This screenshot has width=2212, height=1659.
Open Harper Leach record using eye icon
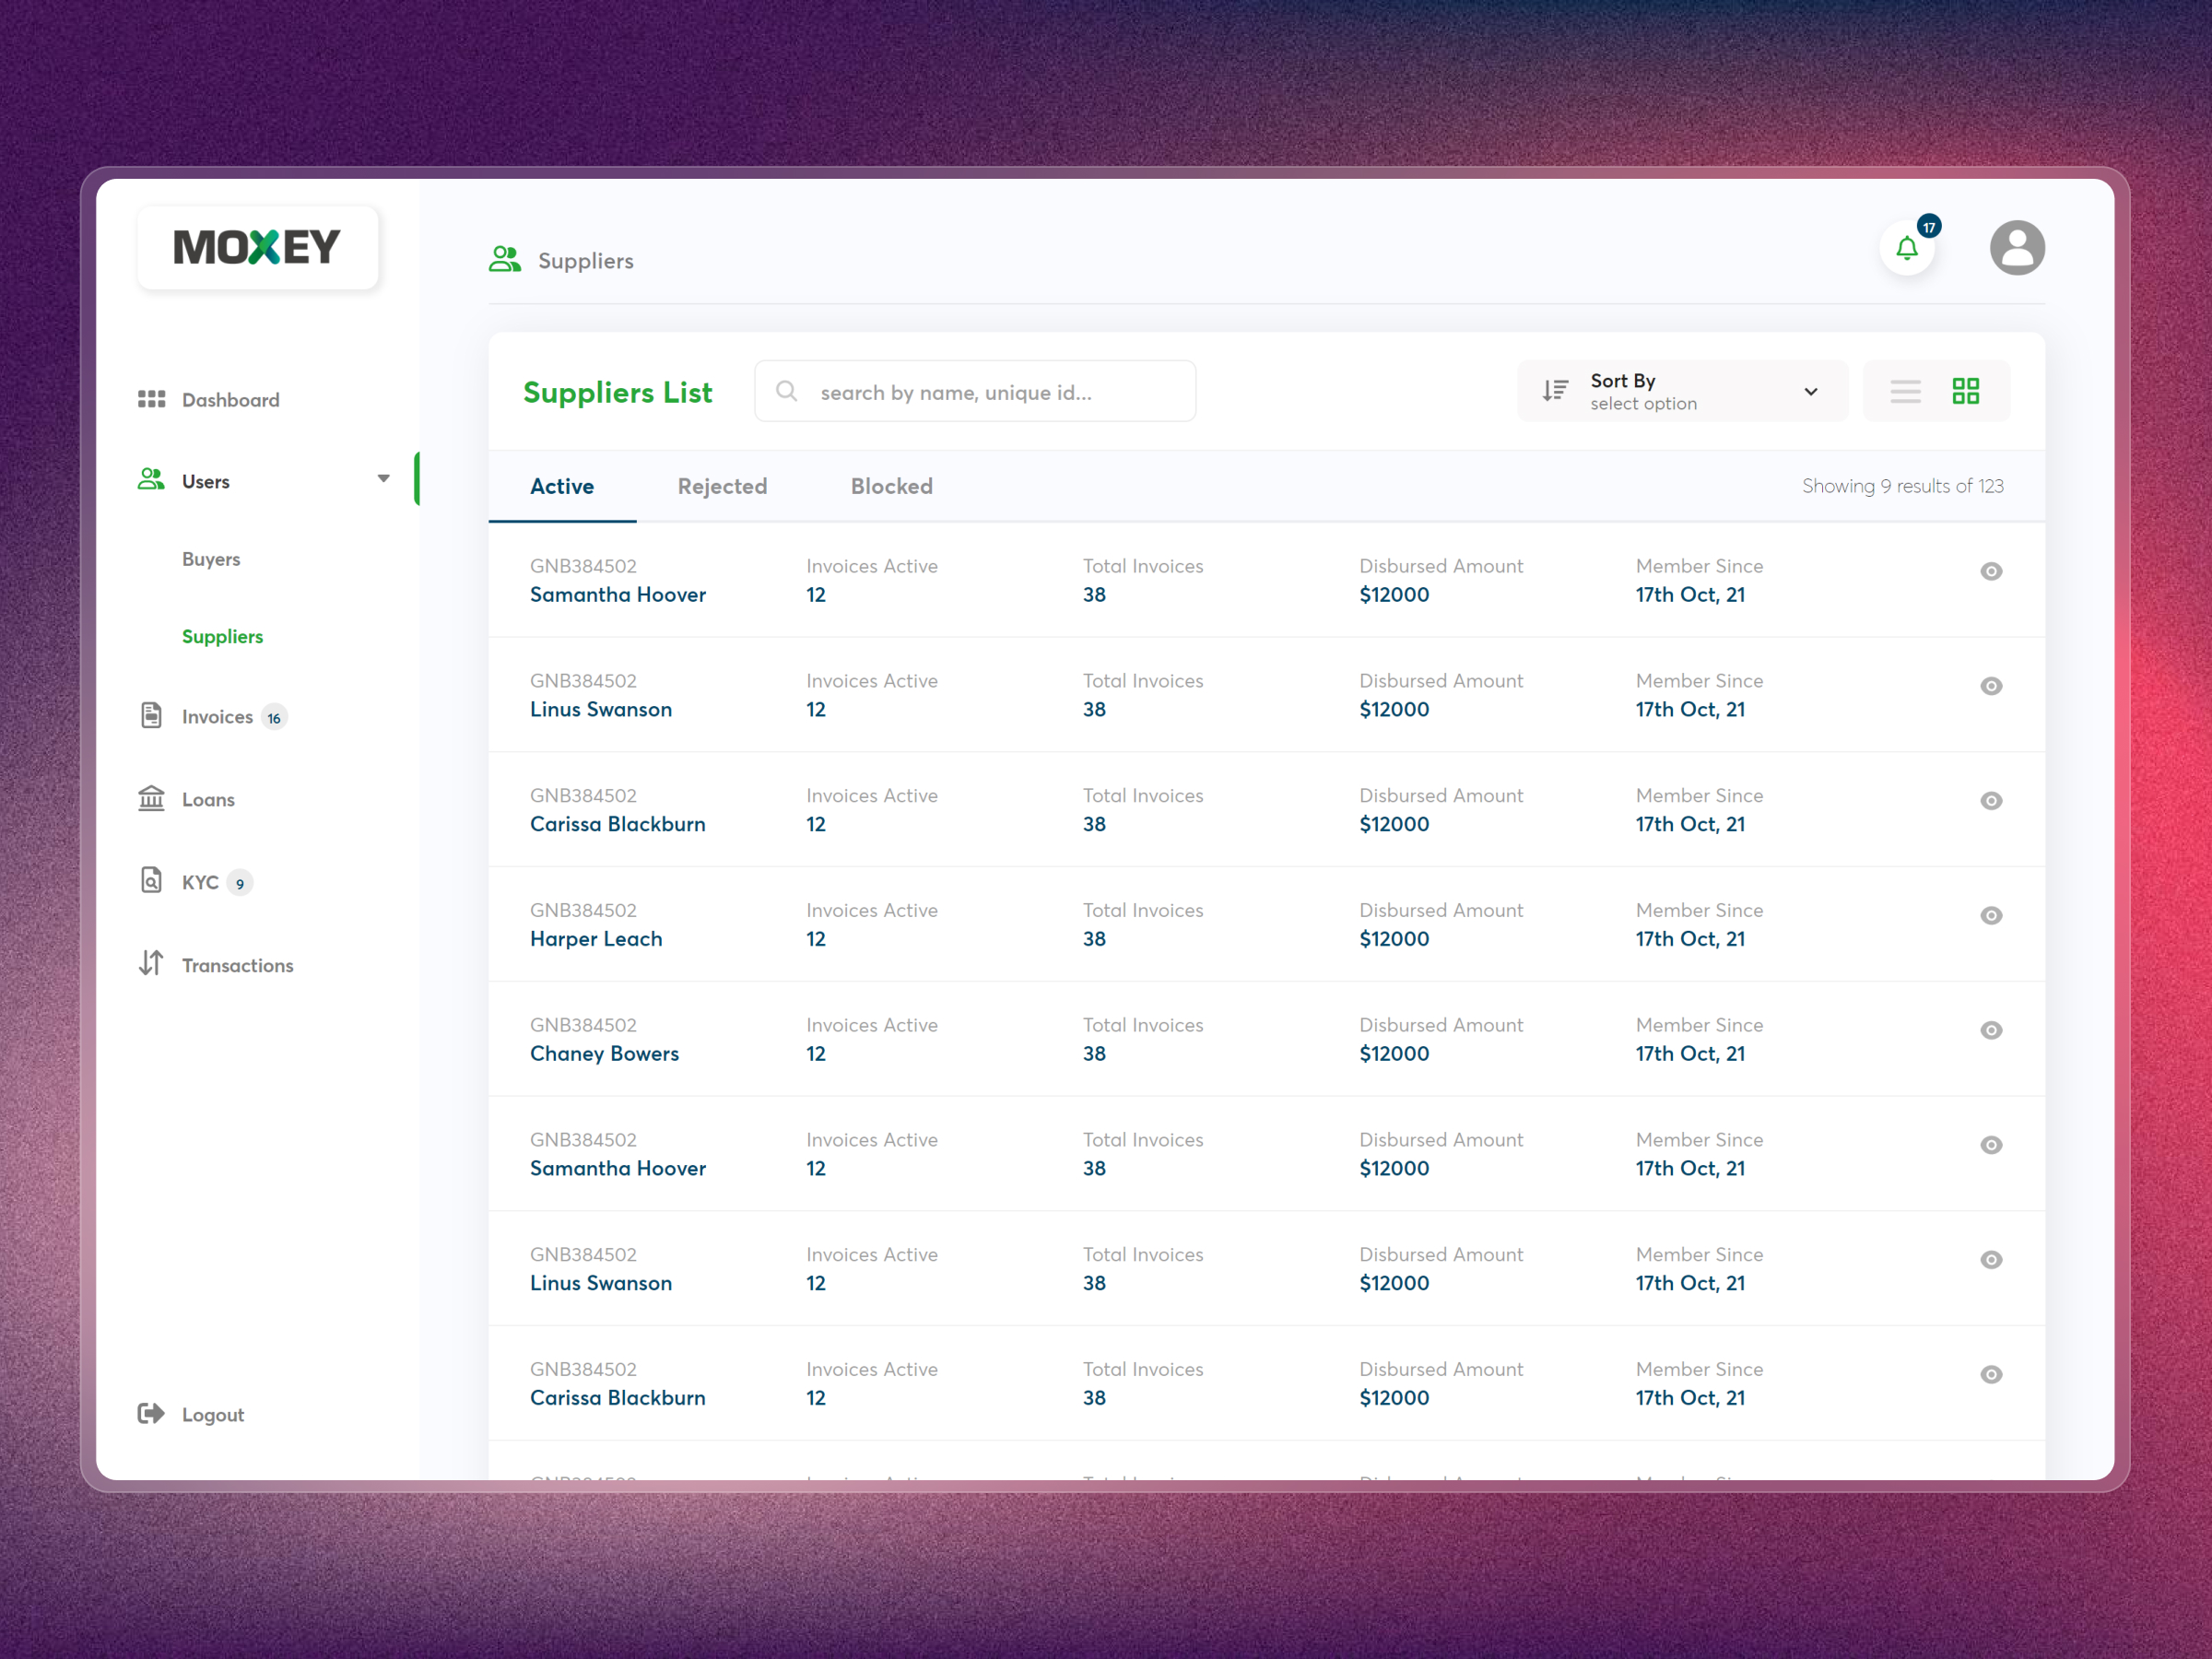pos(1990,915)
